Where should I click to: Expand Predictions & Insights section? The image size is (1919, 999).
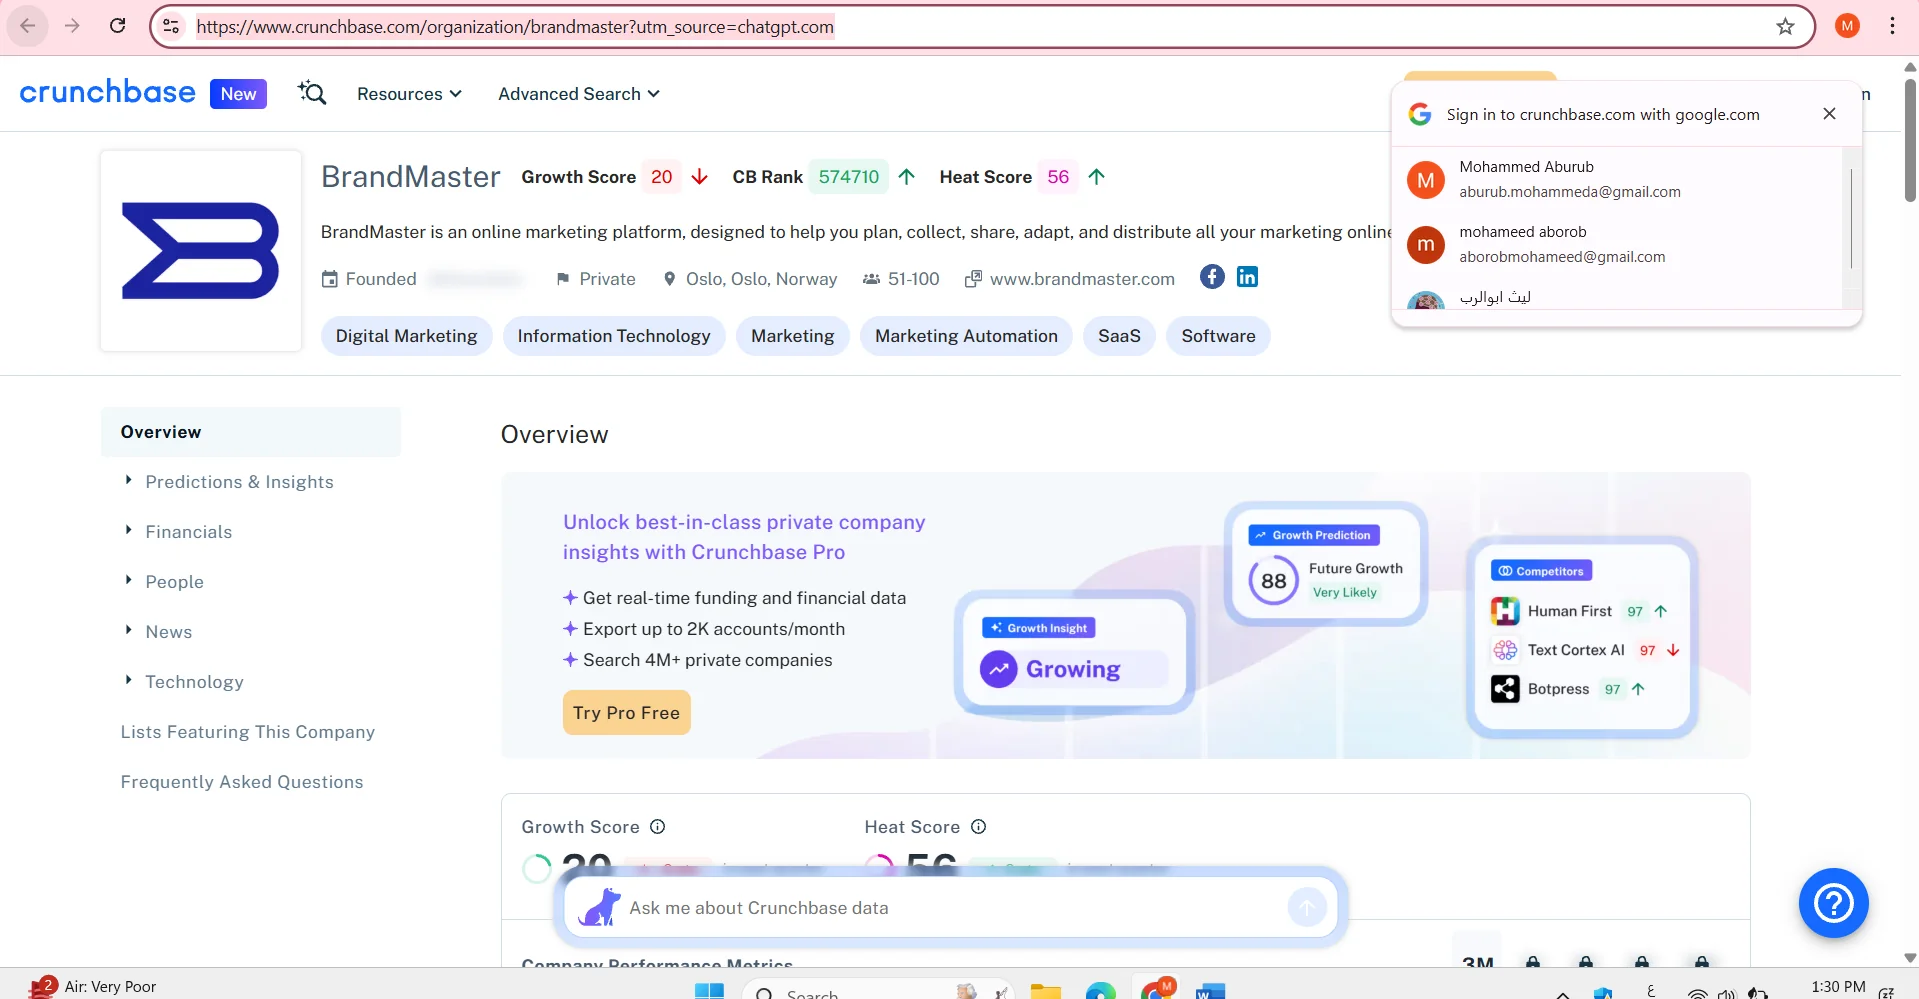239,482
